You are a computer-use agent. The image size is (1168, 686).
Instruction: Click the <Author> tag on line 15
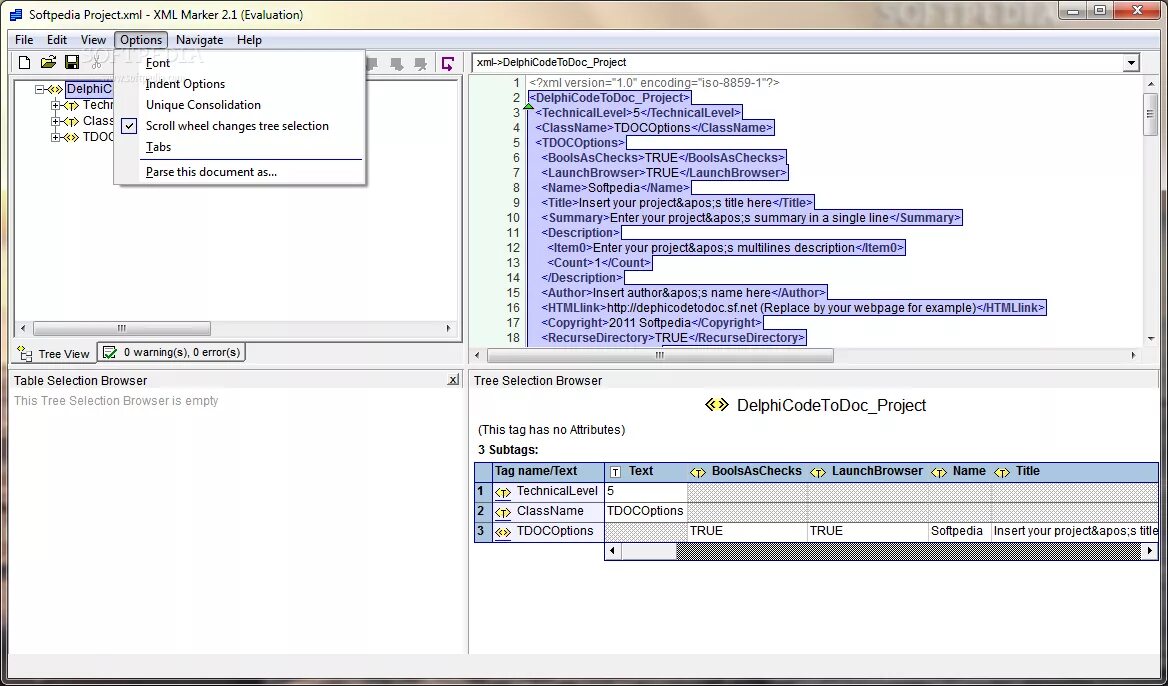click(567, 293)
